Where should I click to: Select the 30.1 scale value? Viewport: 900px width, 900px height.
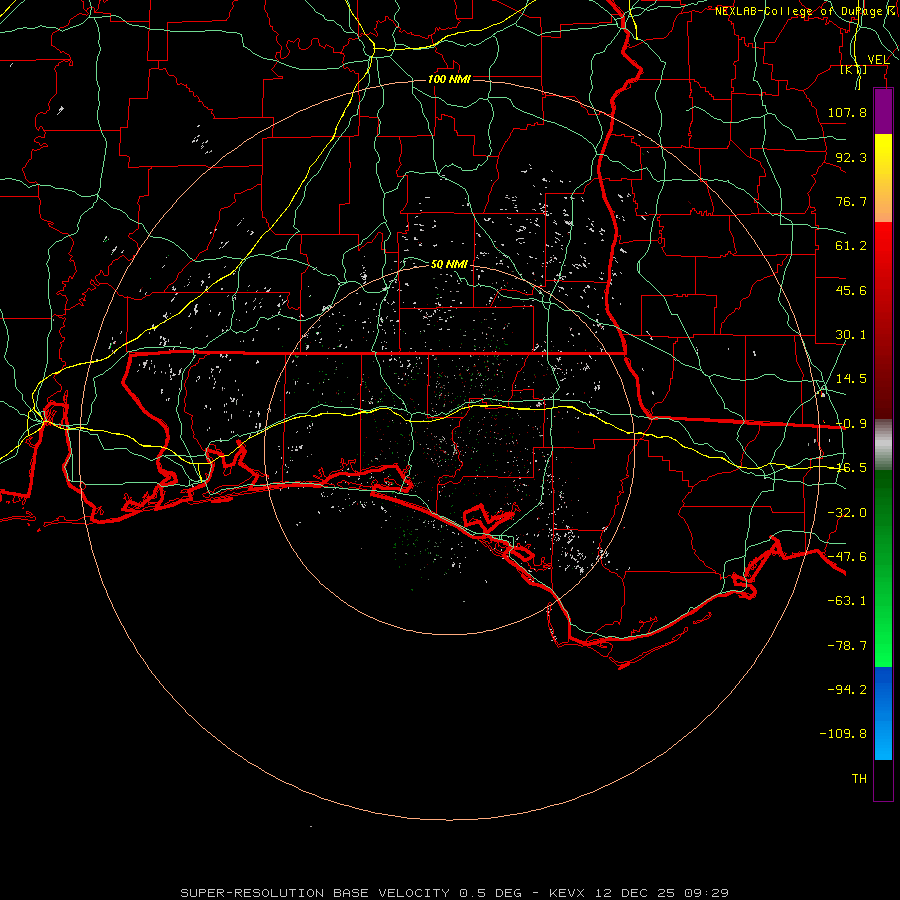(x=851, y=335)
